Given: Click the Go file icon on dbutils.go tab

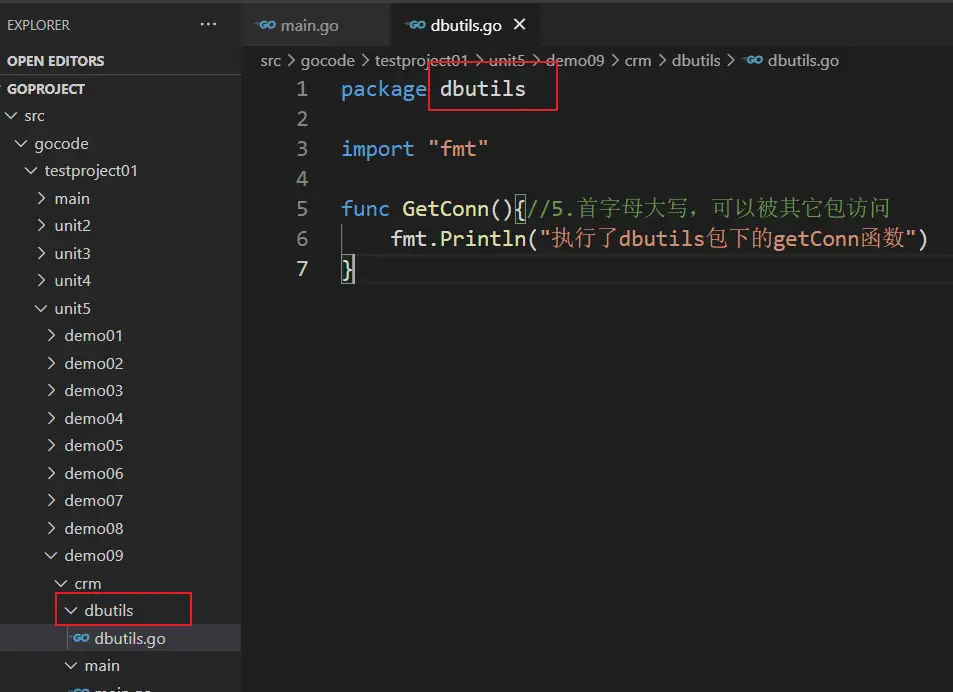Looking at the screenshot, I should [x=413, y=26].
